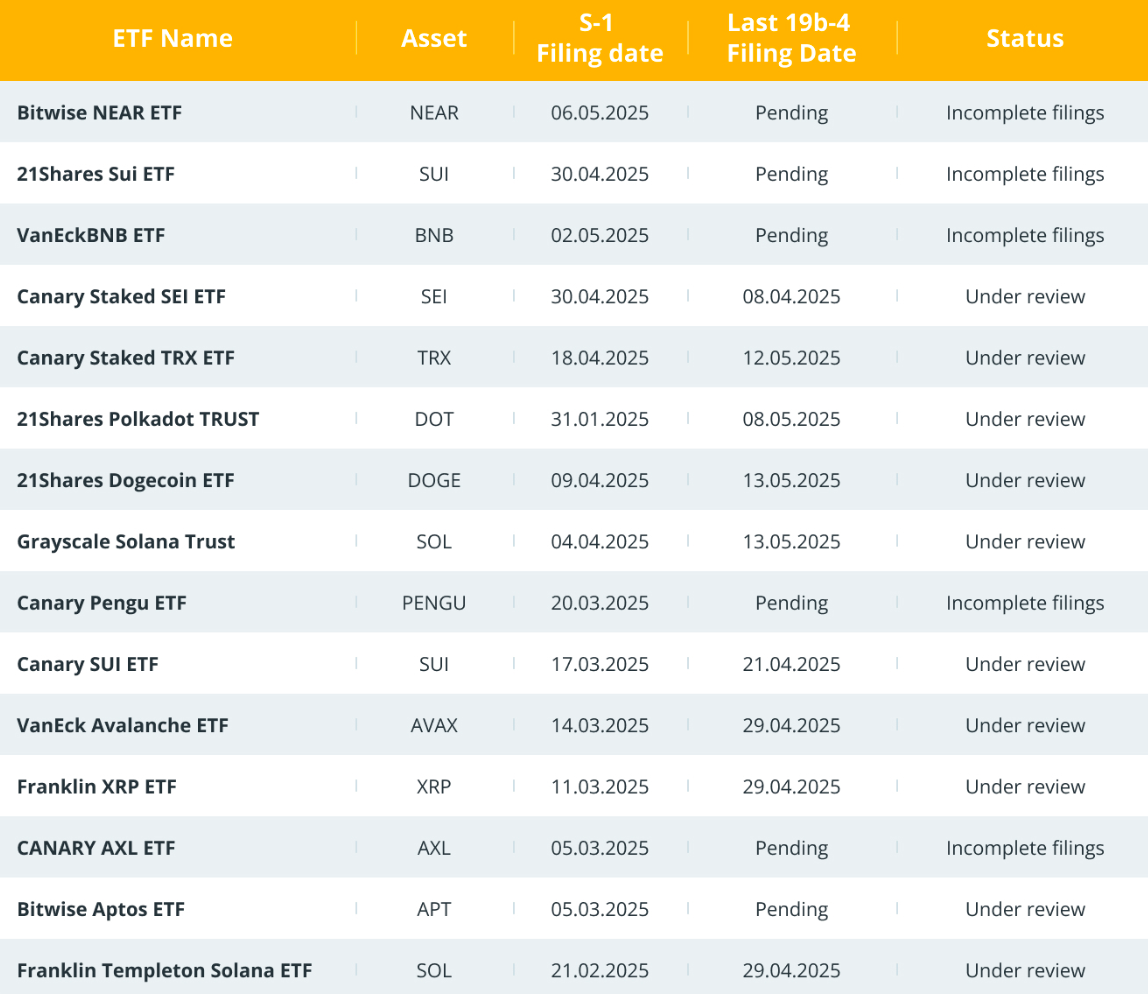Click the DOGE asset cell
Viewport: 1148px width, 994px height.
pyautogui.click(x=434, y=480)
